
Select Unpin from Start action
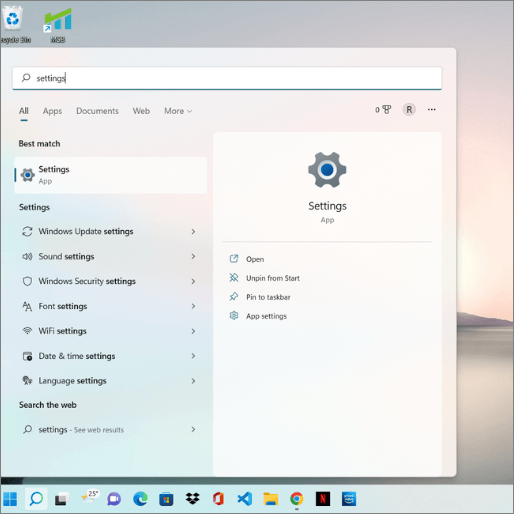(x=273, y=278)
